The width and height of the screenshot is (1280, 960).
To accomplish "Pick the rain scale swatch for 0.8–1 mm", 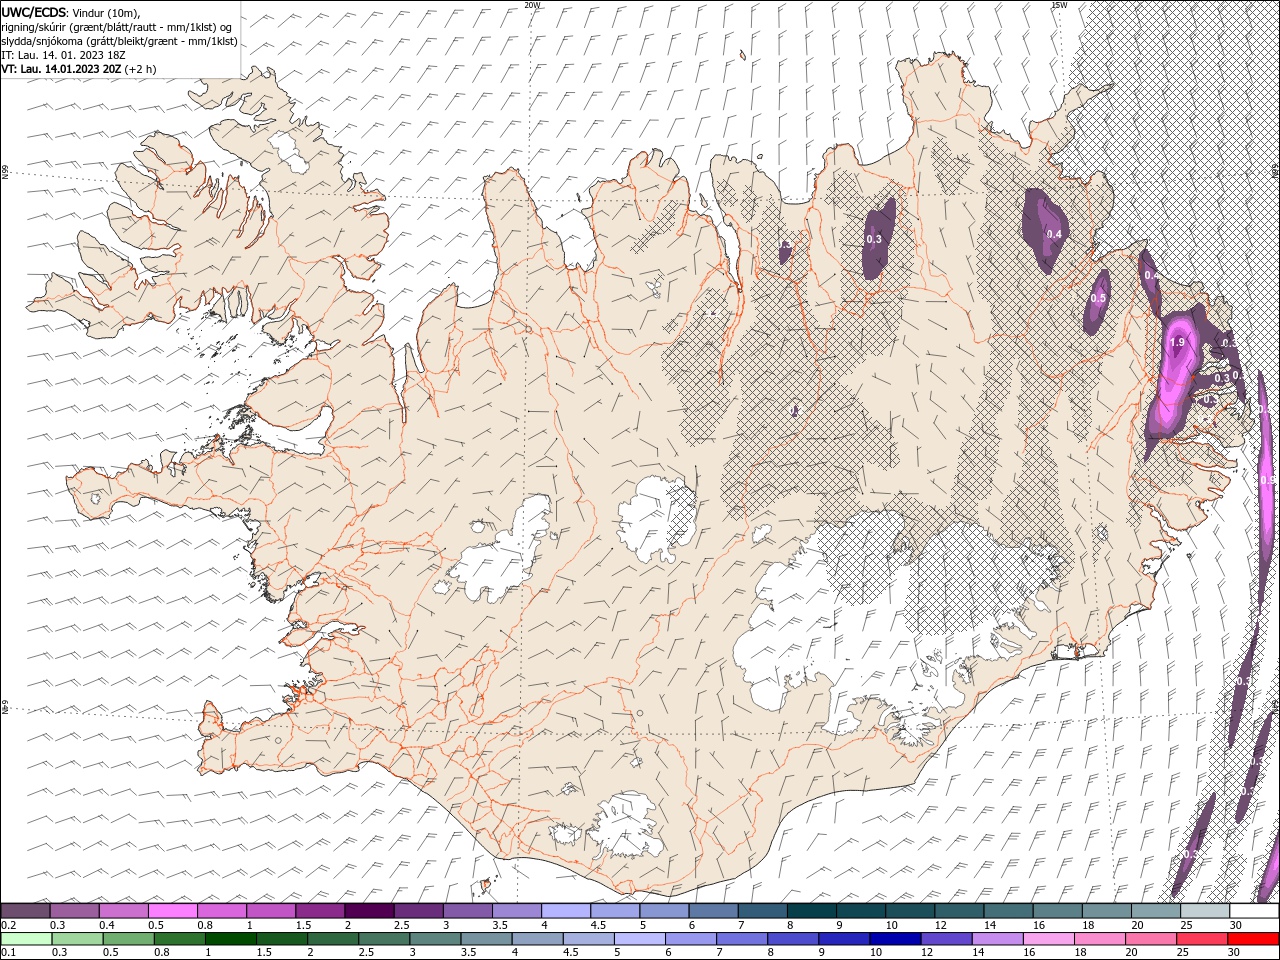I will 179,939.
